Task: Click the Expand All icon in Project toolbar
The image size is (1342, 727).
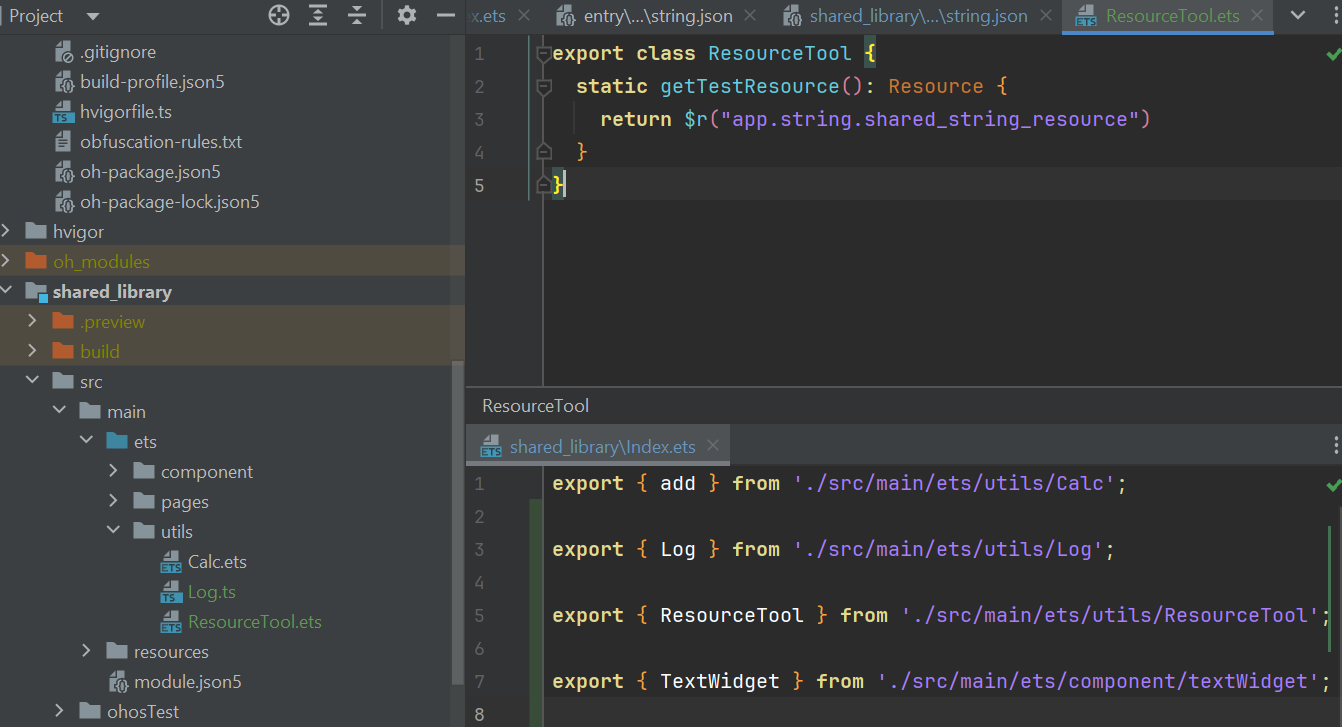Action: [318, 15]
